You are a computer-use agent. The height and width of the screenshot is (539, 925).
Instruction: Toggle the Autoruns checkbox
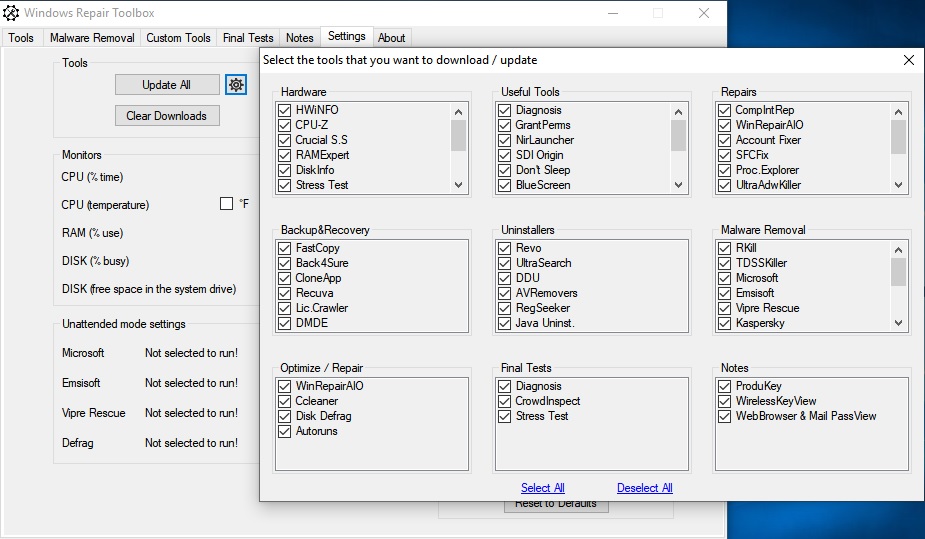coord(285,431)
